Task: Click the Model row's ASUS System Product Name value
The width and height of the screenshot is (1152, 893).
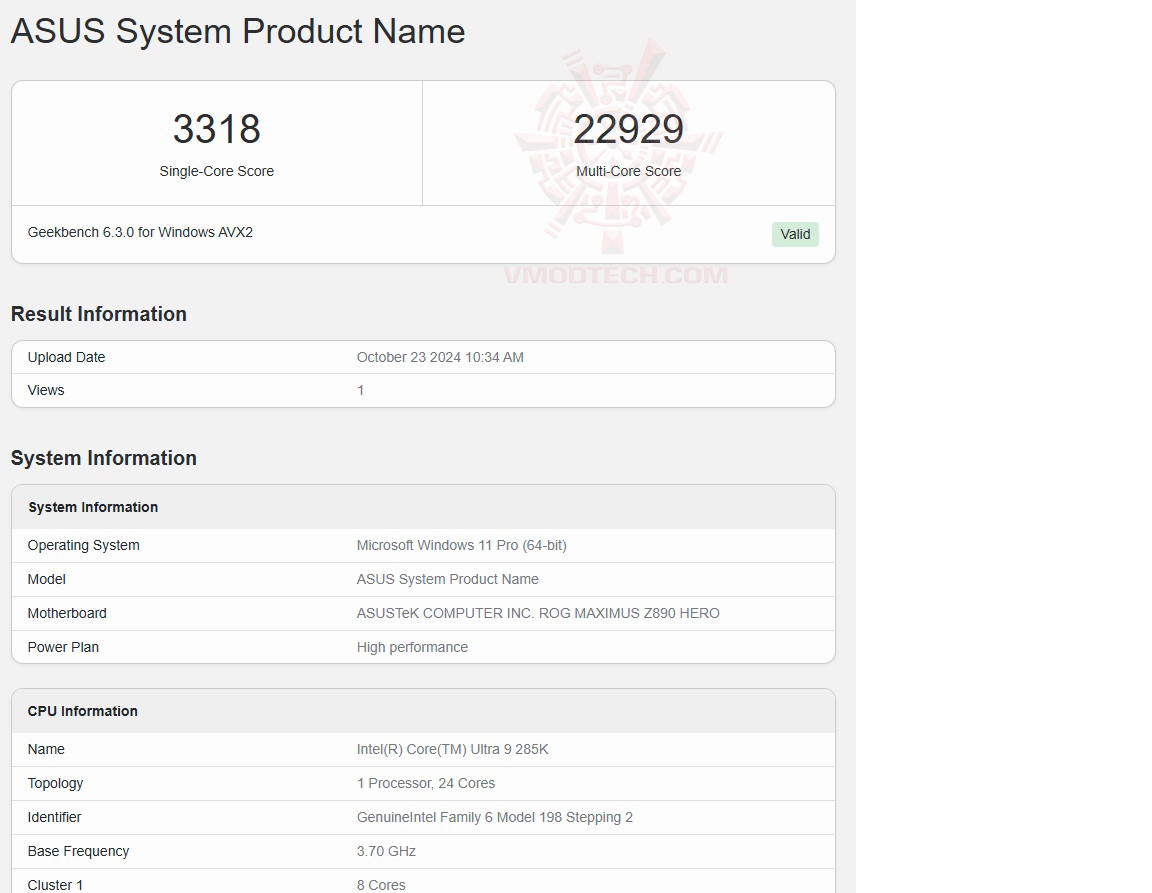Action: pos(447,579)
